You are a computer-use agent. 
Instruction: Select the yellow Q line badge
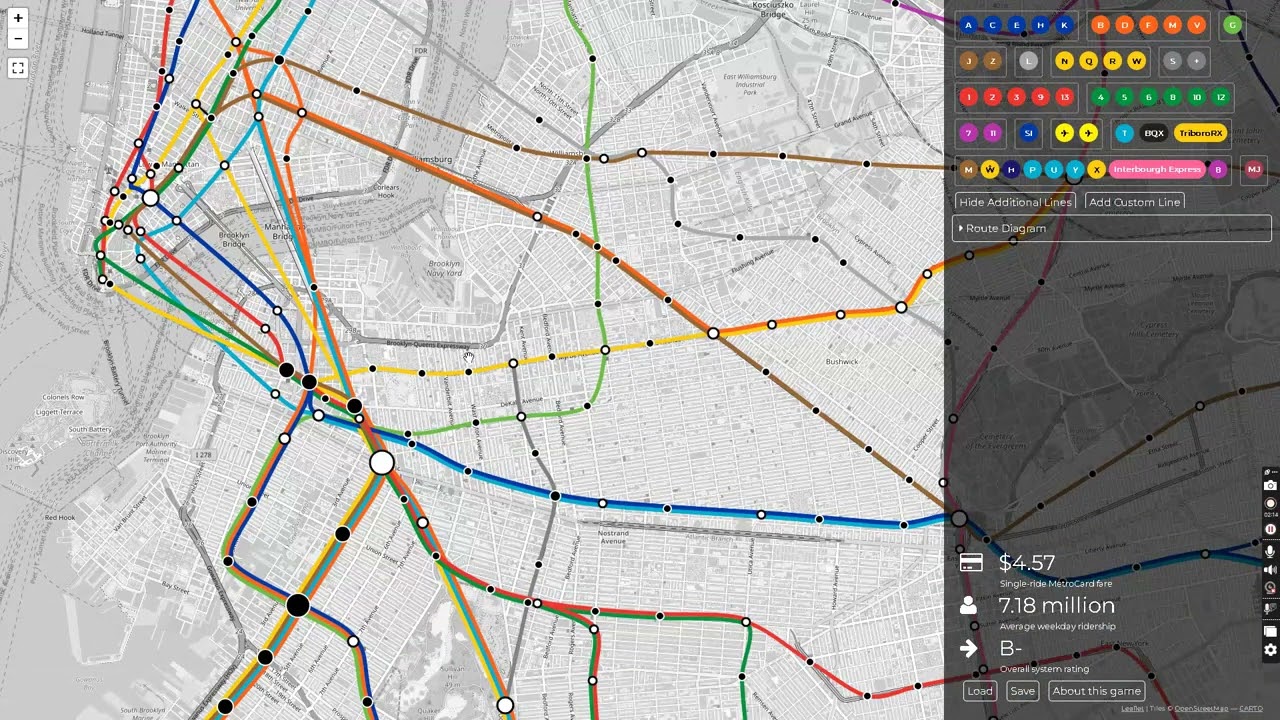[x=1088, y=61]
